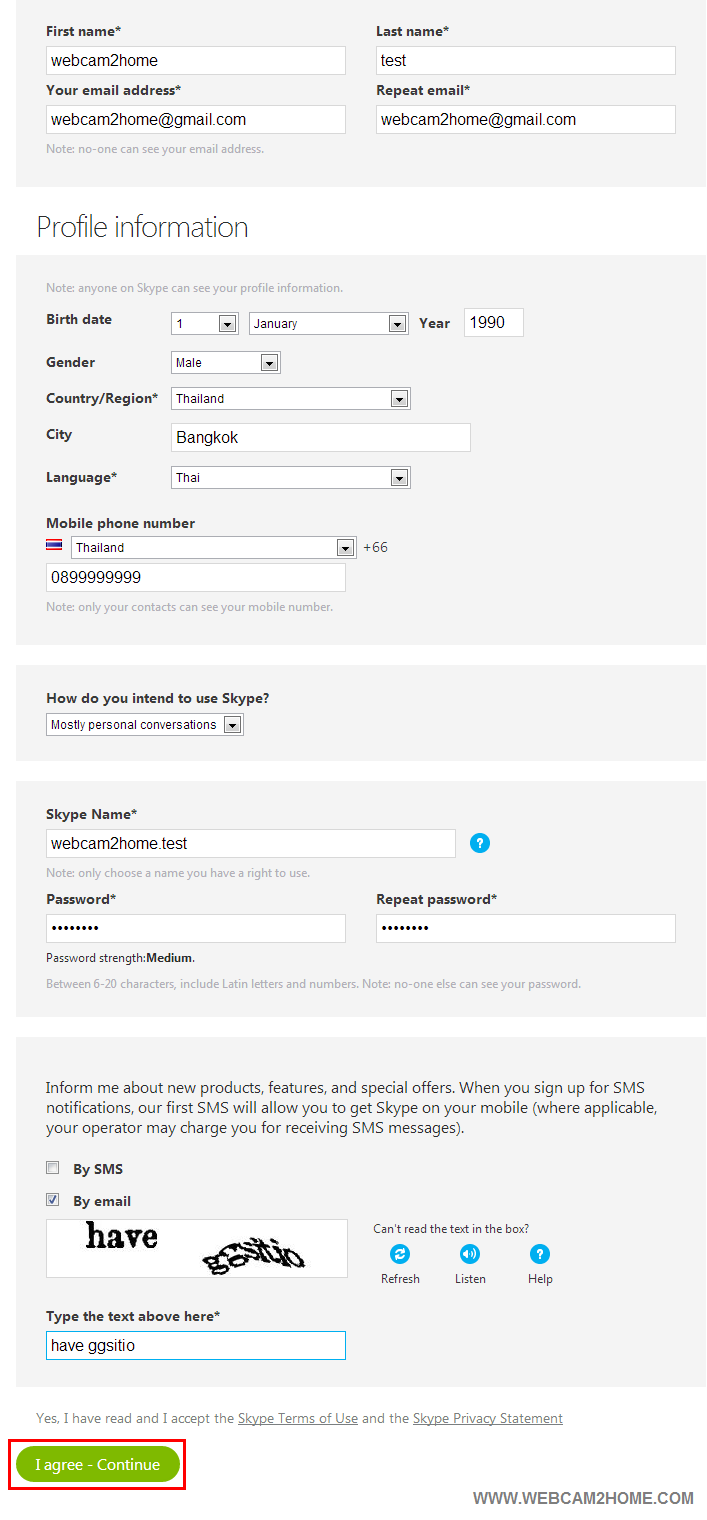Viewport: 707px width, 1520px height.
Task: Open the Skype usage intent dropdown
Action: (145, 725)
